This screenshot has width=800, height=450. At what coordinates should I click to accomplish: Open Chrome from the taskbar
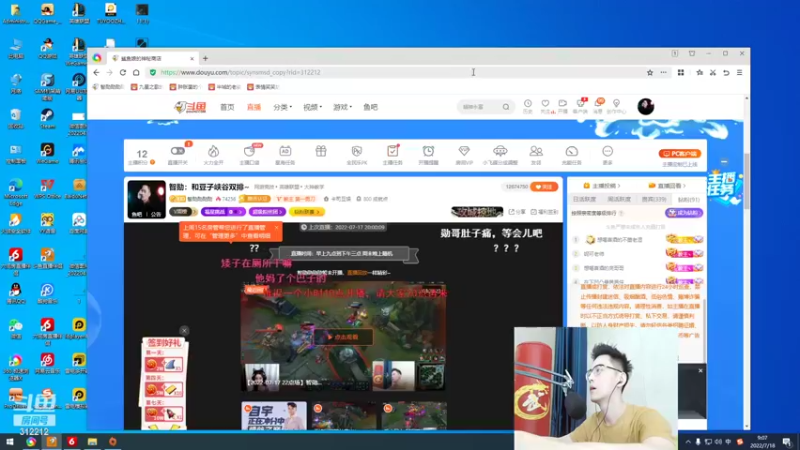coord(31,442)
